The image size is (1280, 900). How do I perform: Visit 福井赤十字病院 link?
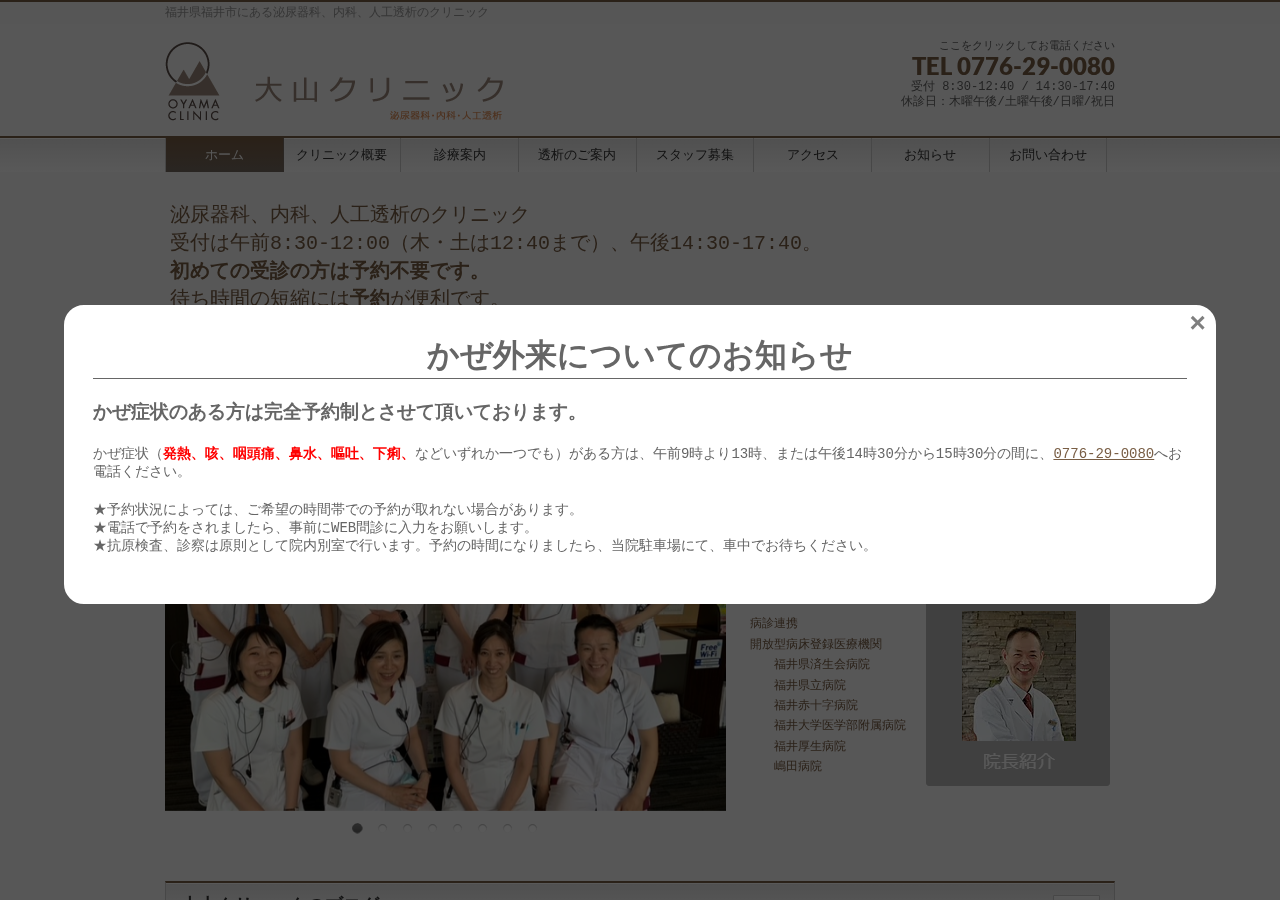816,705
